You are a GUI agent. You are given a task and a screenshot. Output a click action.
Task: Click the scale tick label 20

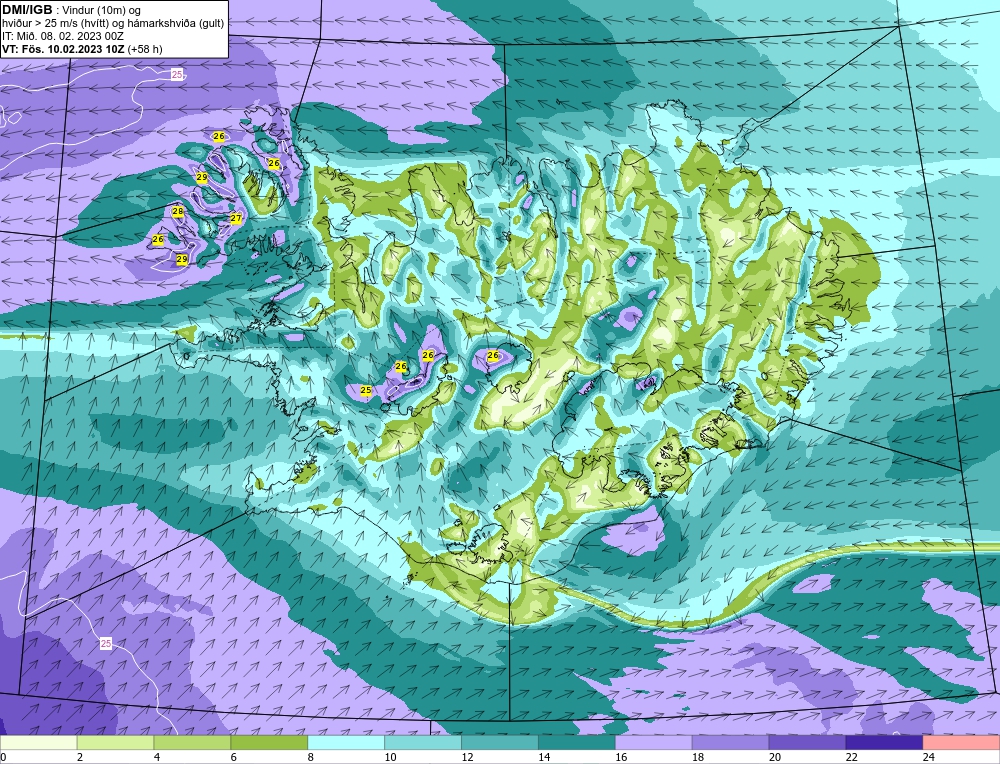pyautogui.click(x=774, y=757)
